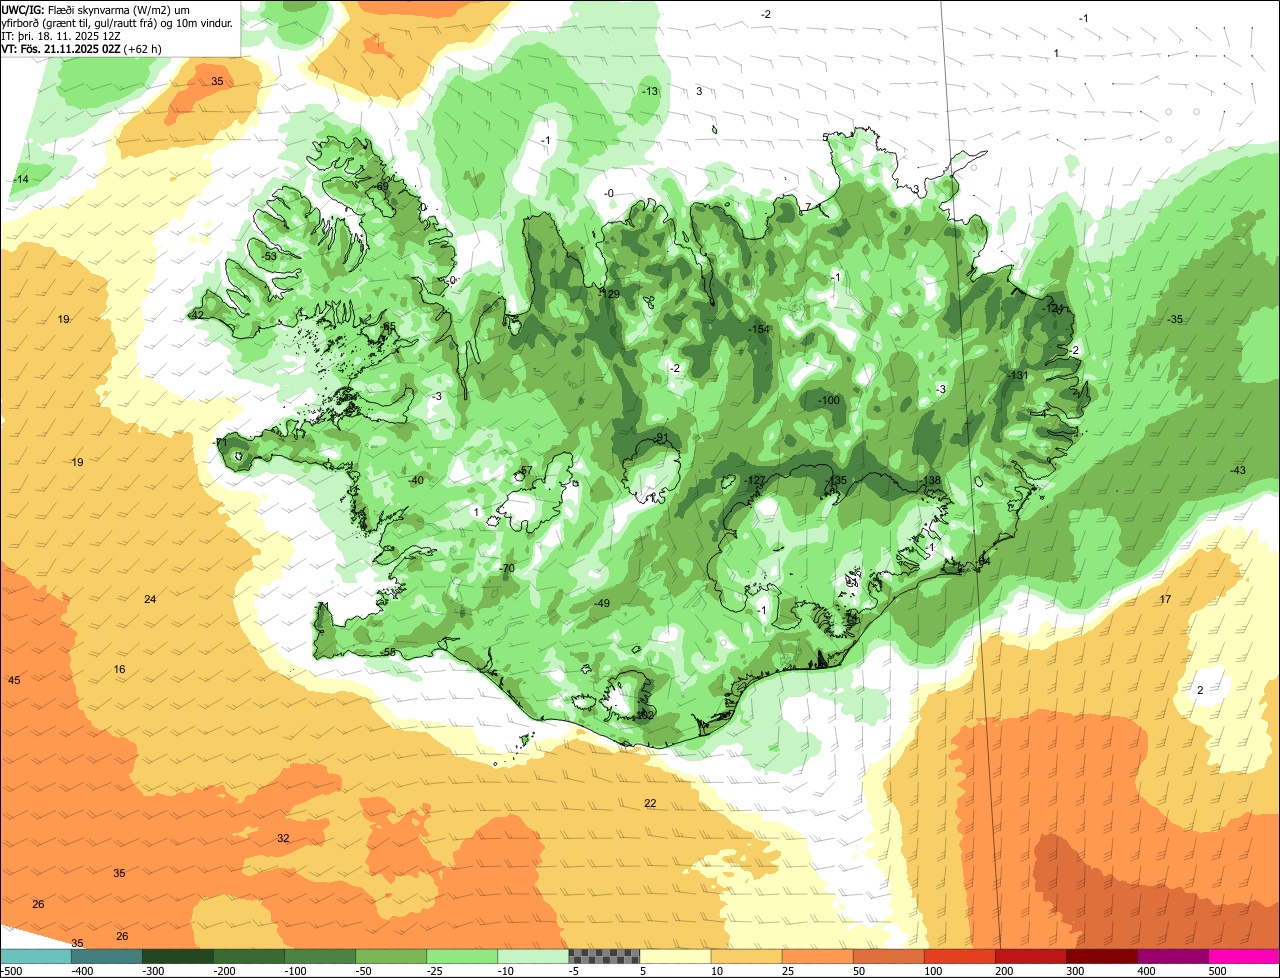Click the 10 to 25 yellow-orange swatch

(746, 956)
